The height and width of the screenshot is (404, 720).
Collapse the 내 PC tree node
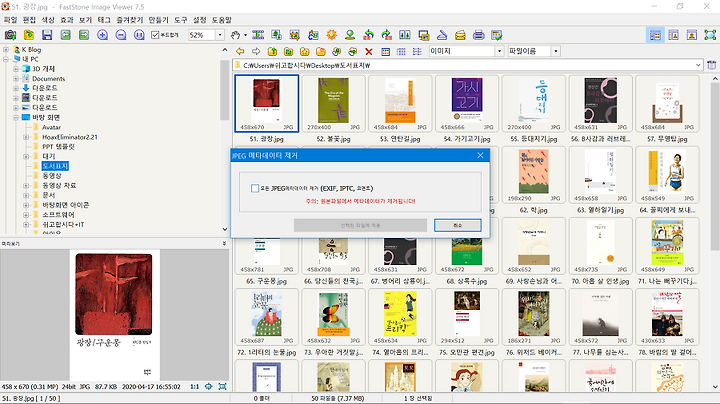(x=6, y=59)
